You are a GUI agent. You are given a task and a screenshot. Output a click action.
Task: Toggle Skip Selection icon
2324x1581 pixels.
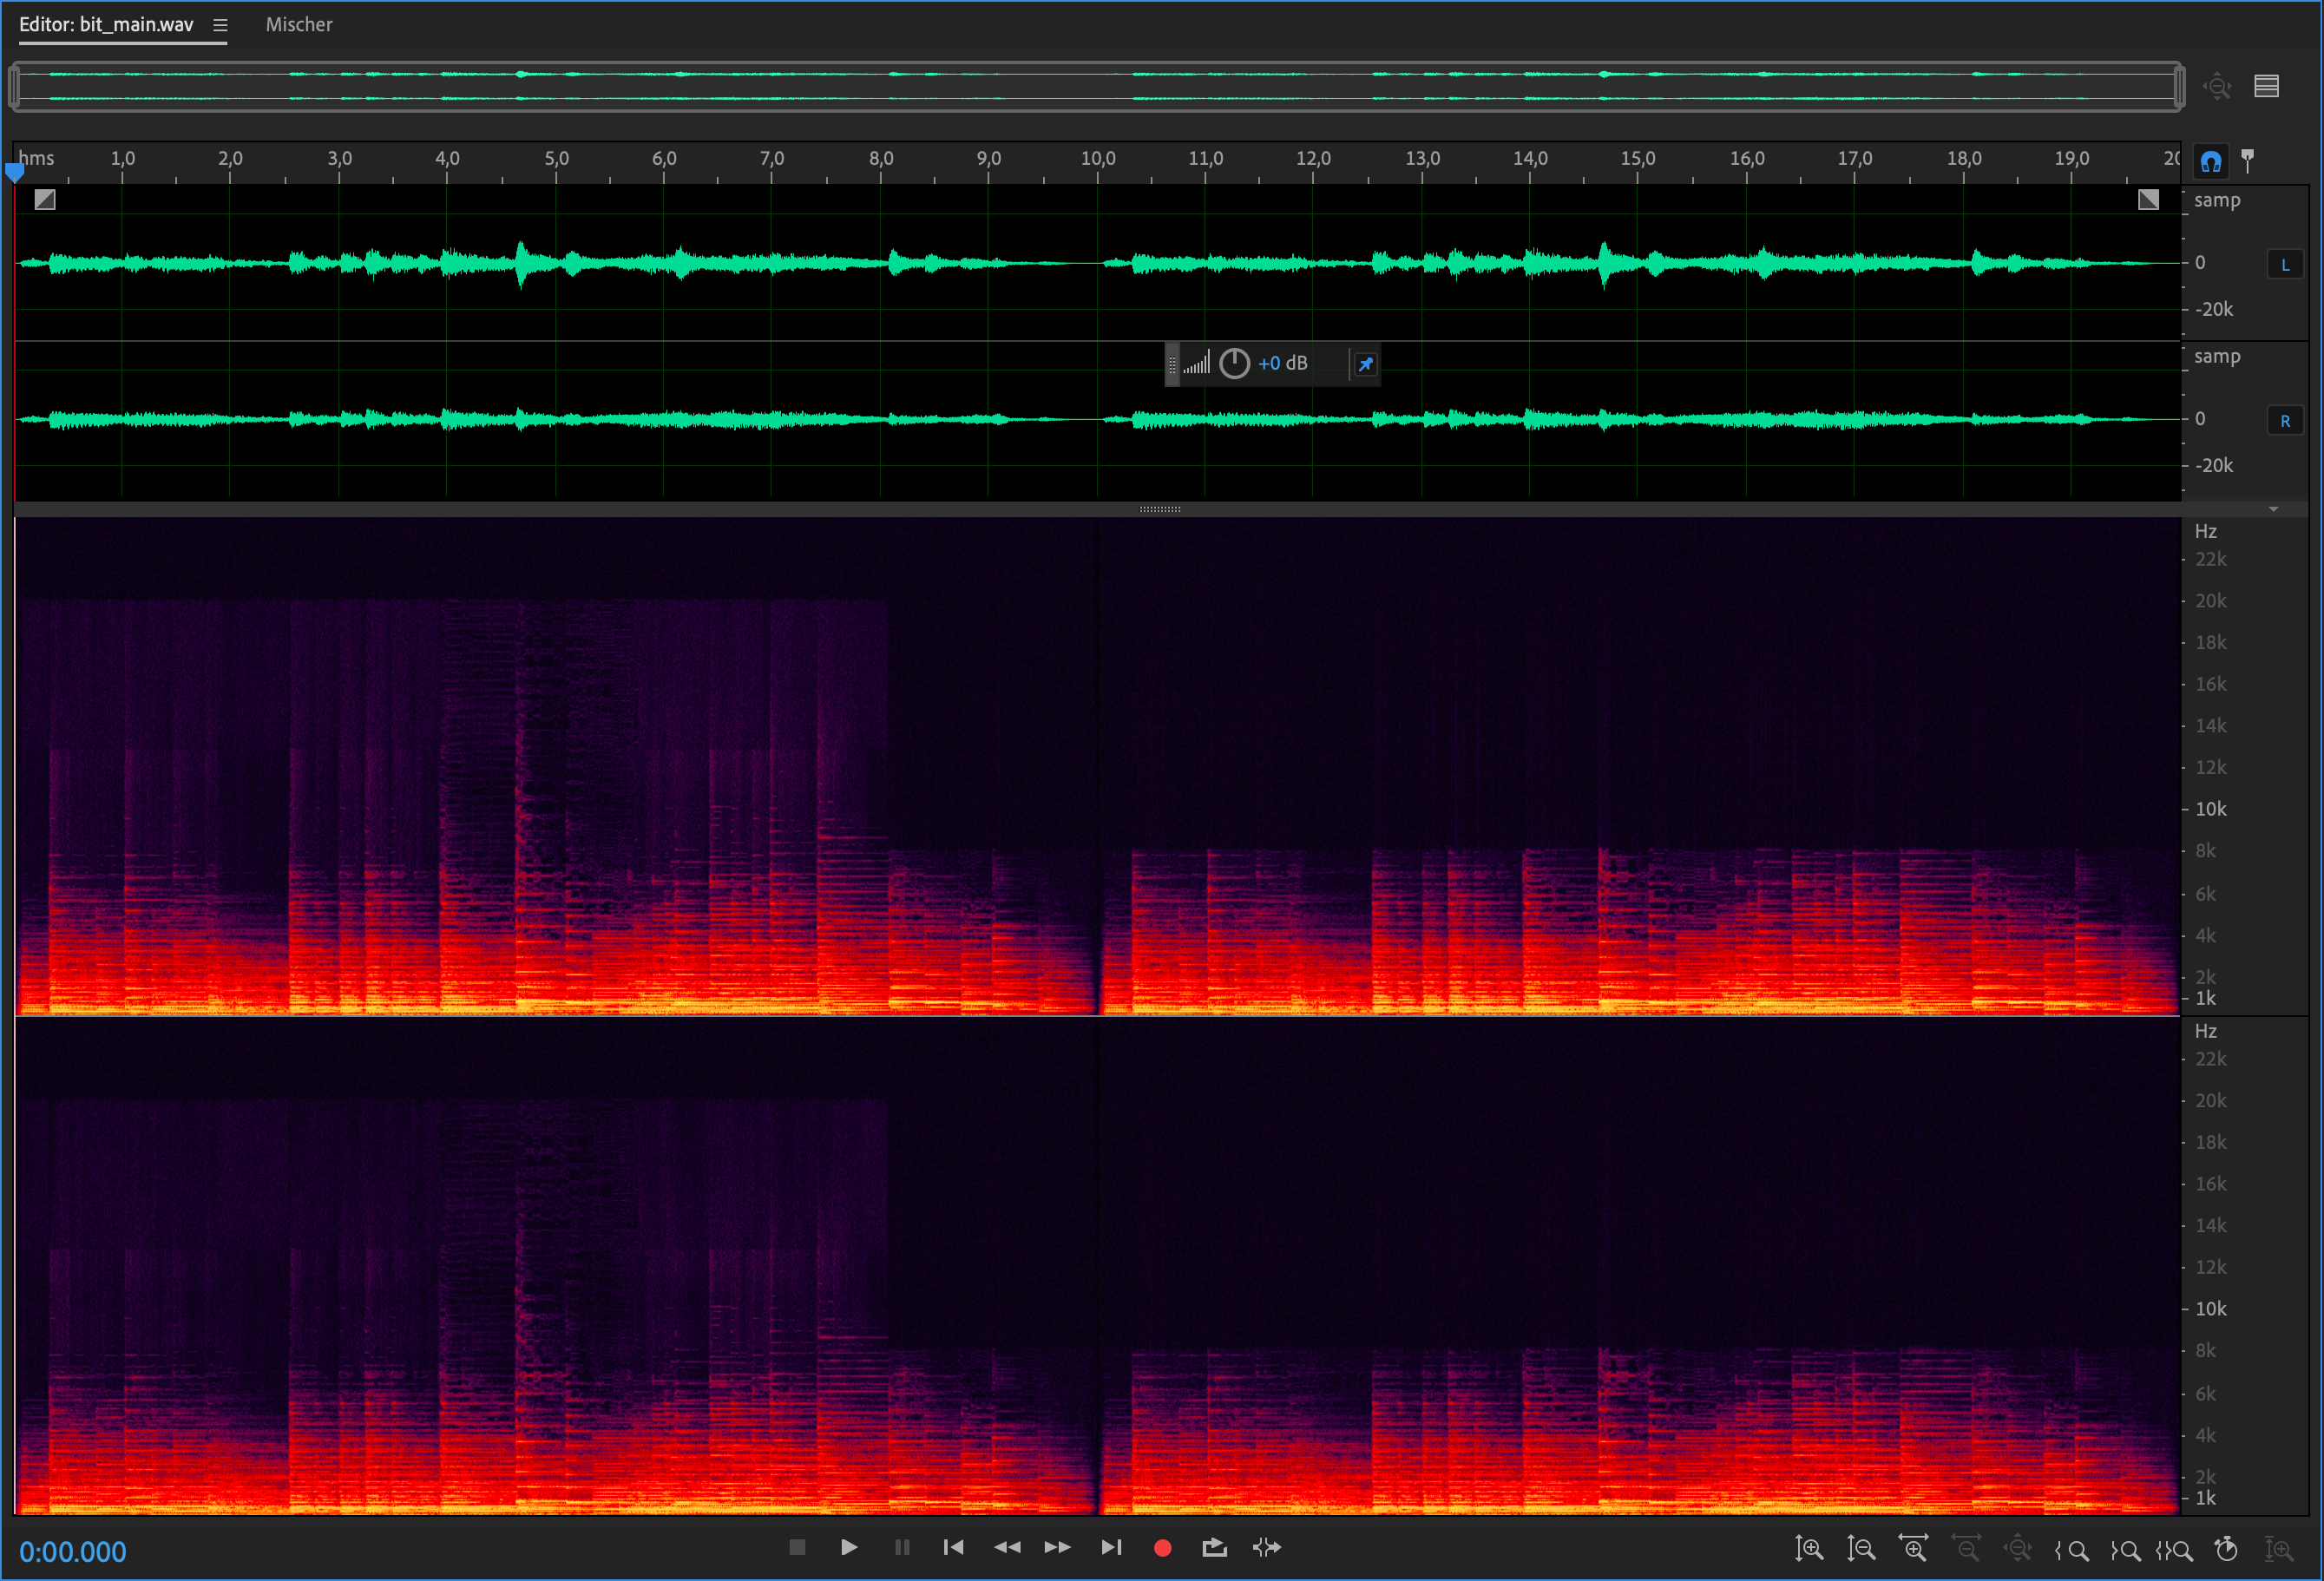(1266, 1547)
